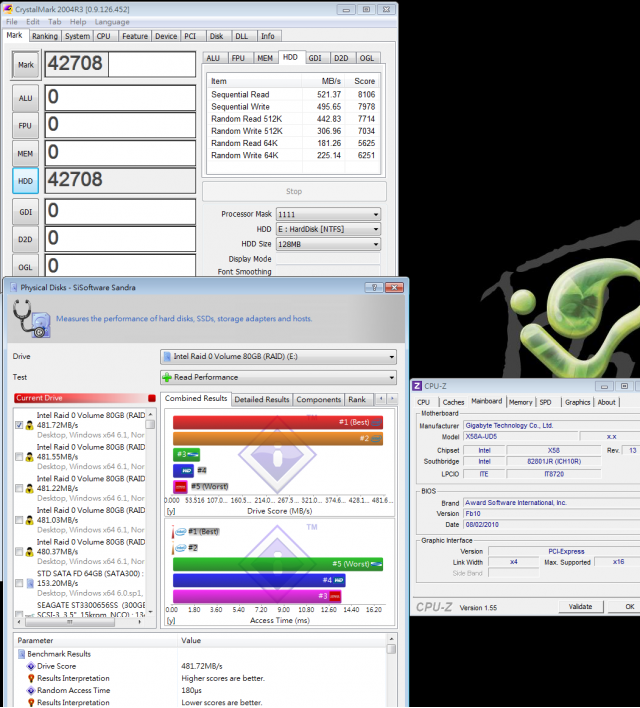The height and width of the screenshot is (708, 640).
Task: Run the MEM benchmark button
Action: point(25,154)
